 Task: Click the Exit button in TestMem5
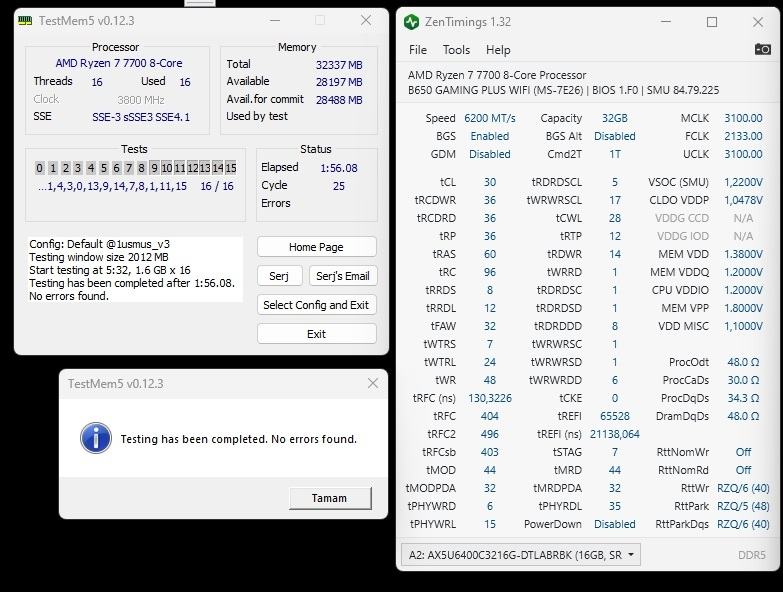pyautogui.click(x=317, y=334)
